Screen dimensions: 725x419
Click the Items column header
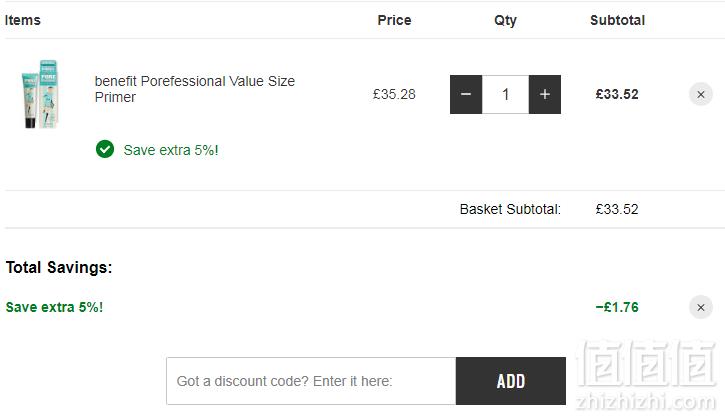[x=23, y=20]
